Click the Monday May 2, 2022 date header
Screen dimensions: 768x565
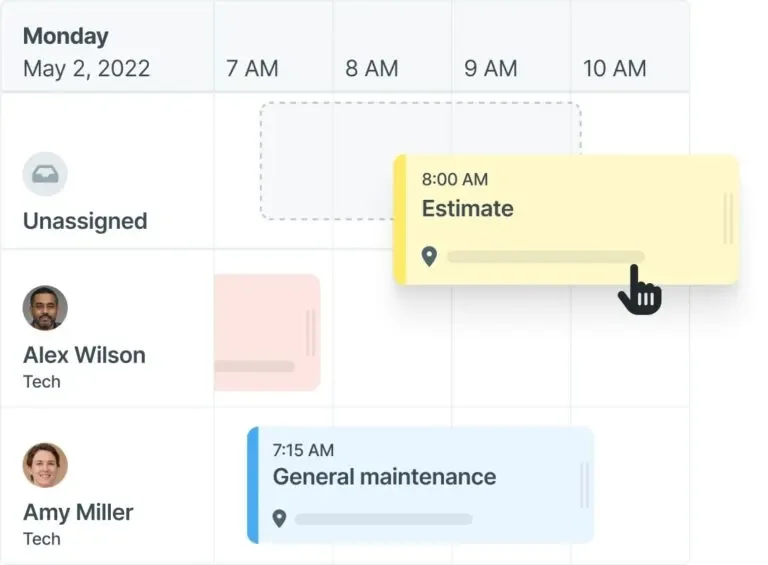point(86,52)
